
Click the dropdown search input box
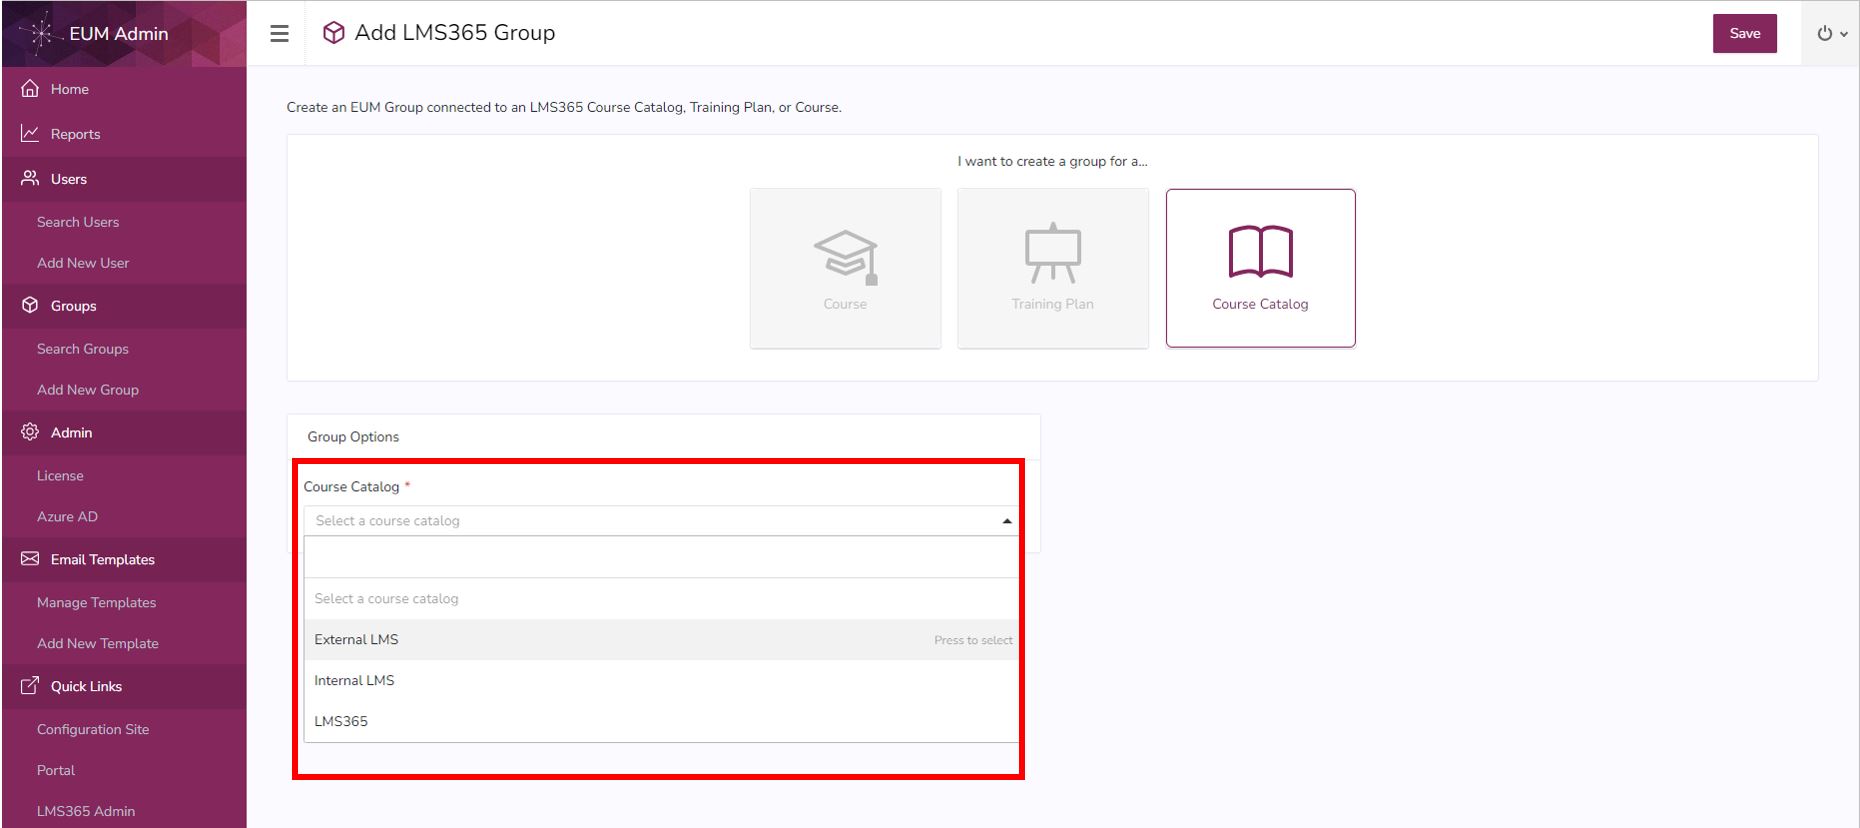click(661, 557)
